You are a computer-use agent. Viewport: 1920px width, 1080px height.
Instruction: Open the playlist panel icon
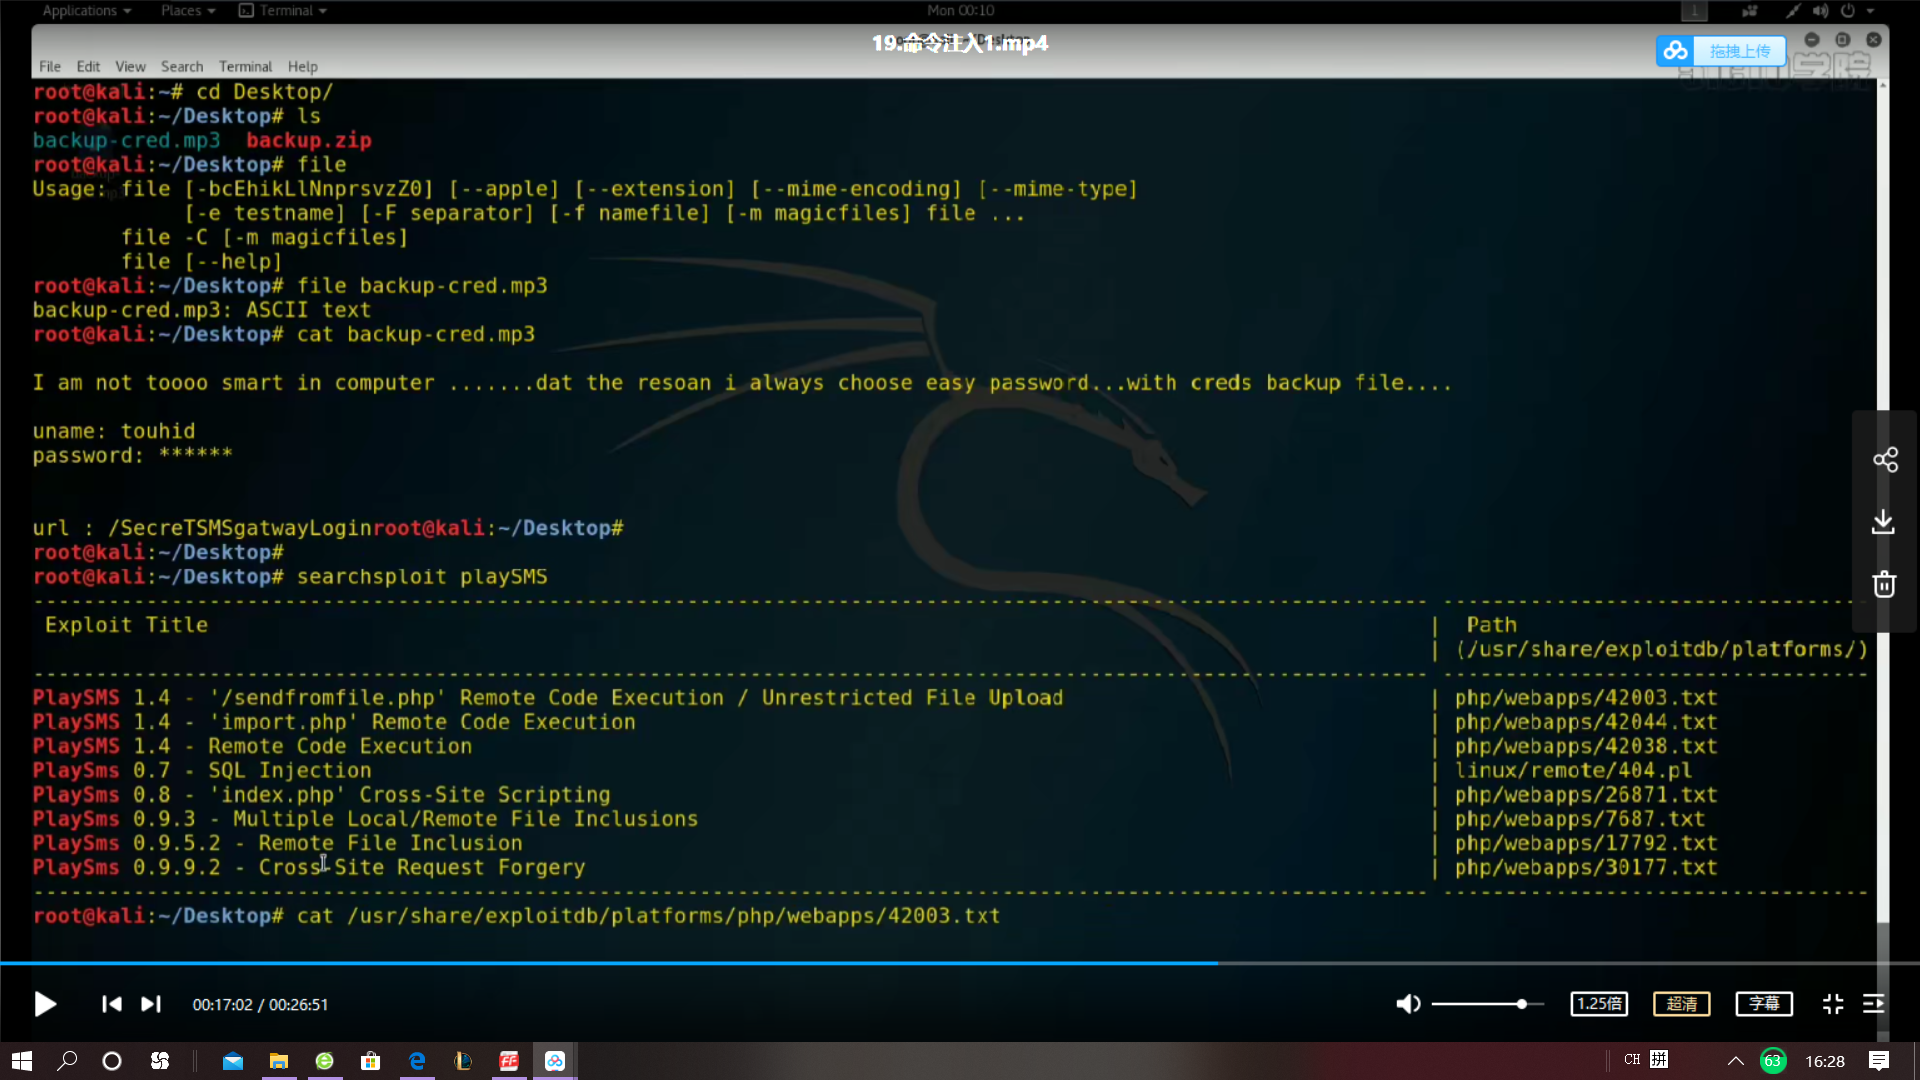click(x=1874, y=1004)
